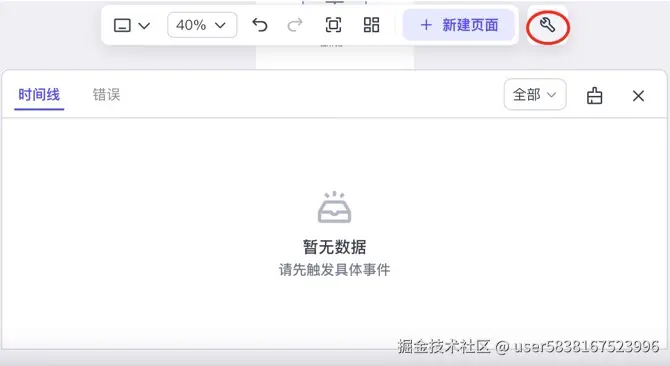
Task: Switch to the 时间线 tab
Action: pyautogui.click(x=39, y=95)
